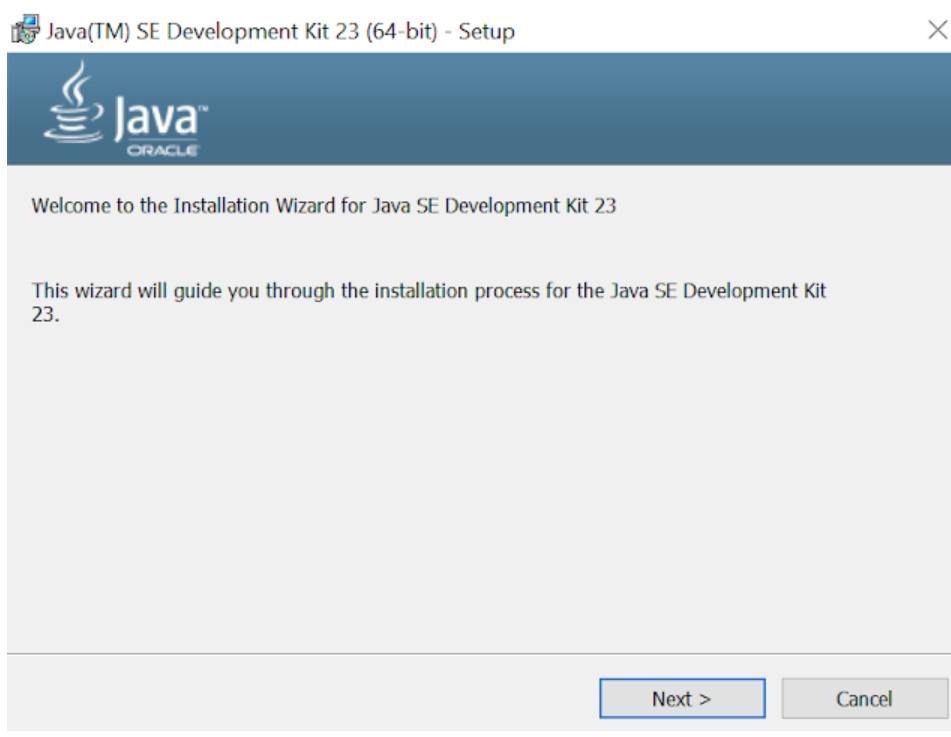Click the 'This wizard will guide you' paragraph
The width and height of the screenshot is (951, 737).
pyautogui.click(x=428, y=302)
